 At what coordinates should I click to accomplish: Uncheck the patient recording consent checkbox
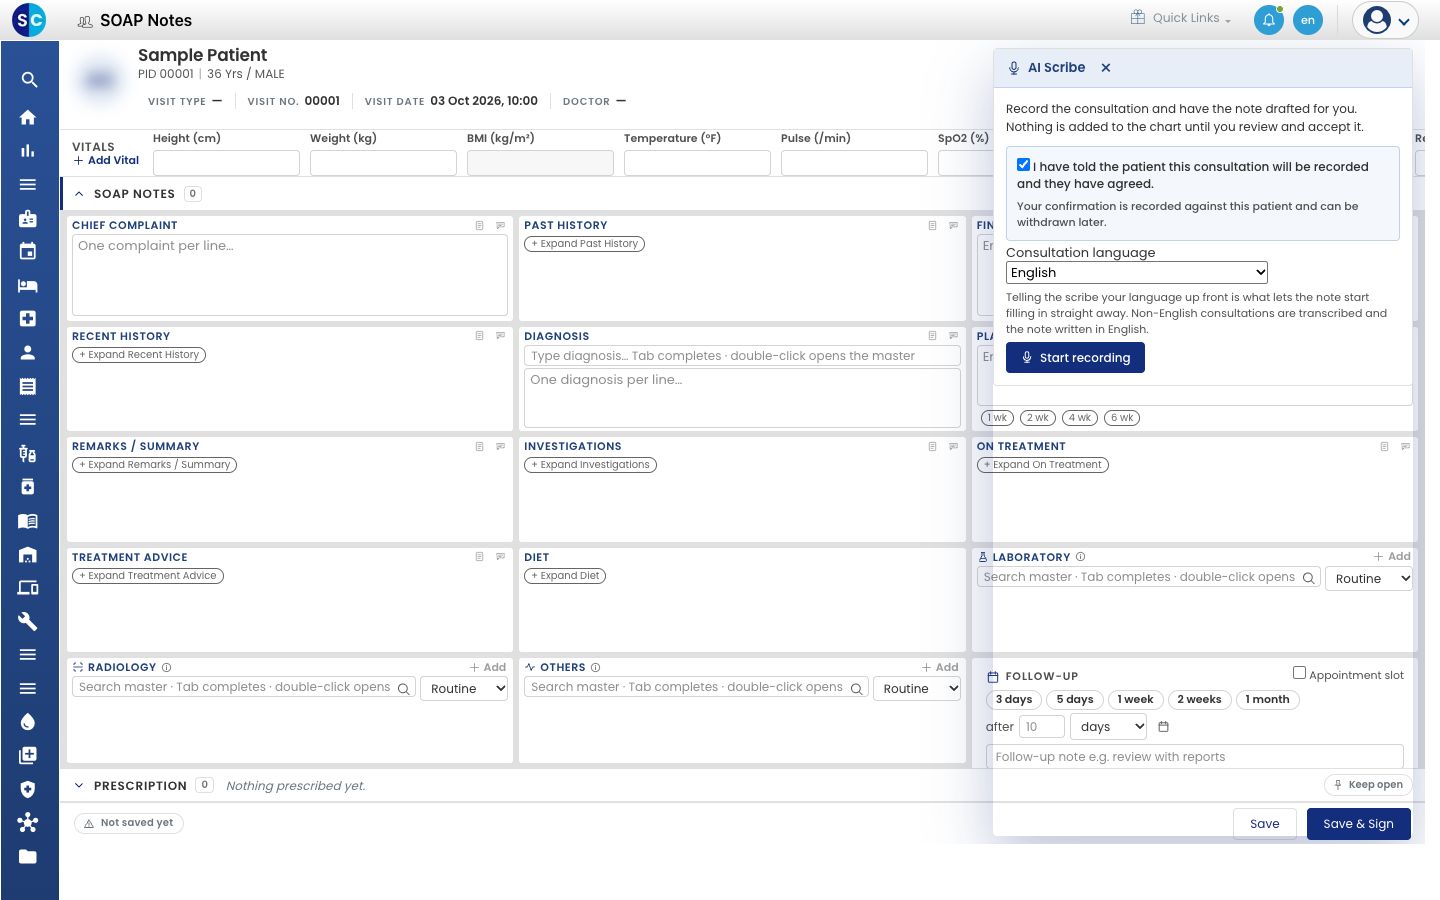click(x=1023, y=165)
